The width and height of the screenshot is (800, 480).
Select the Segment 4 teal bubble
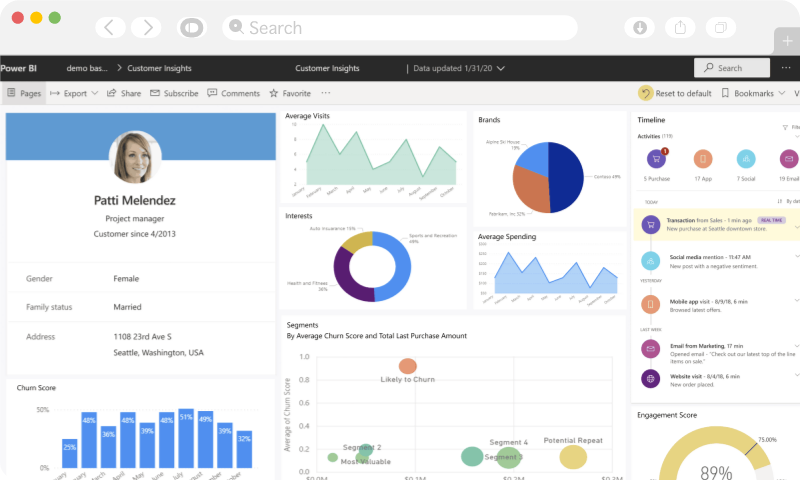pos(472,457)
